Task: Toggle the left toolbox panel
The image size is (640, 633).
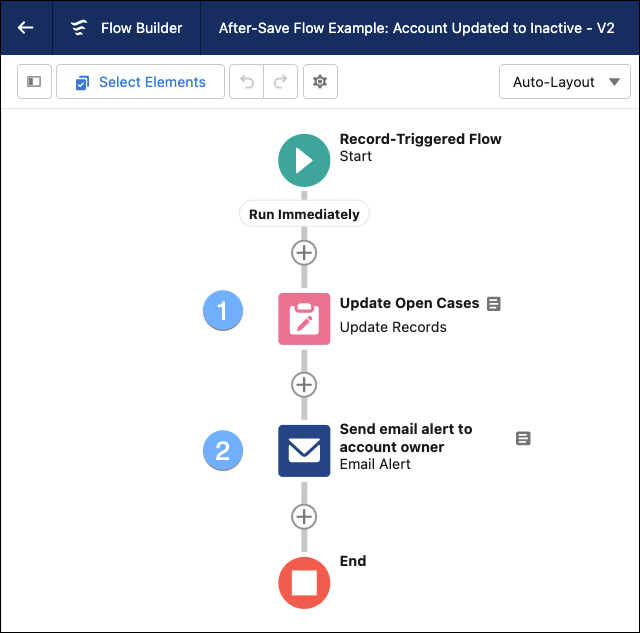Action: tap(34, 82)
